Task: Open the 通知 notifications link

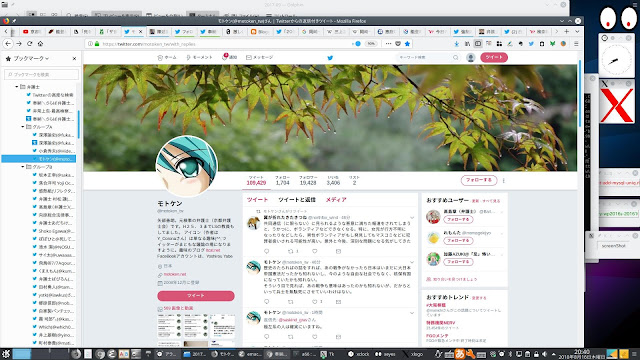Action: coord(229,58)
